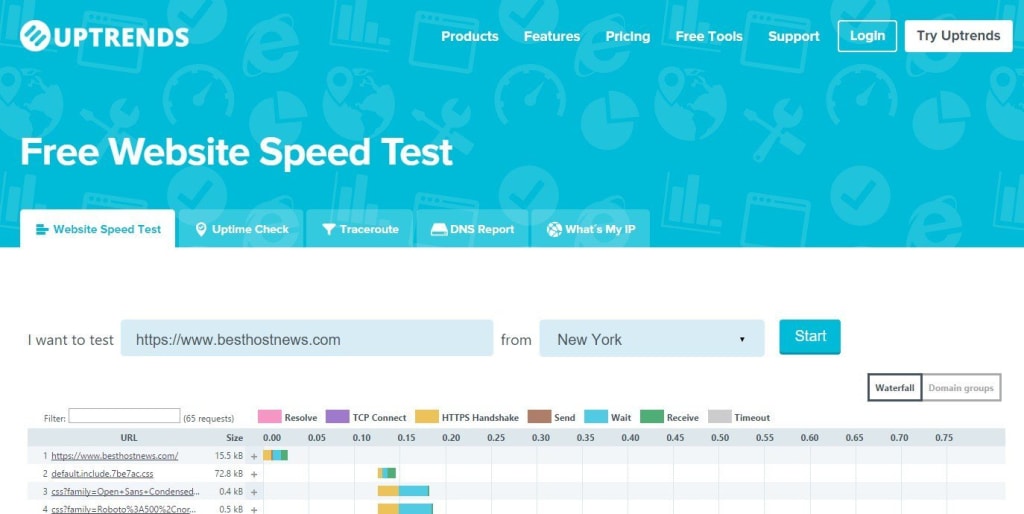Open the css?family=Open+Sans+Condensed request link

[125, 491]
